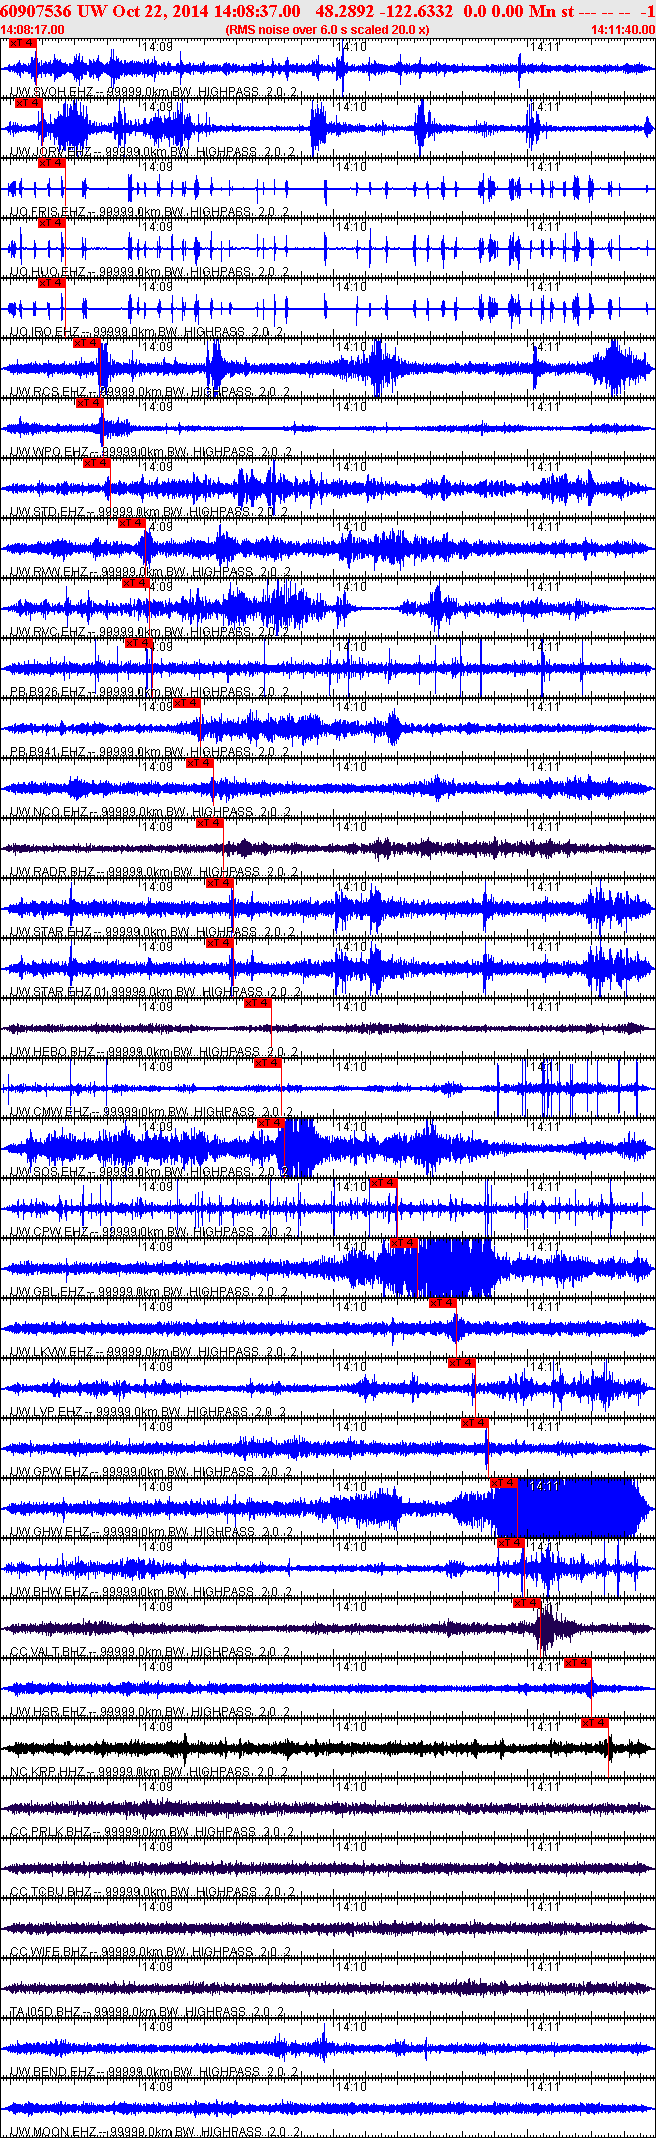The width and height of the screenshot is (656, 2138).
Task: Click the event ID 60907536 in header
Action: (x=35, y=11)
